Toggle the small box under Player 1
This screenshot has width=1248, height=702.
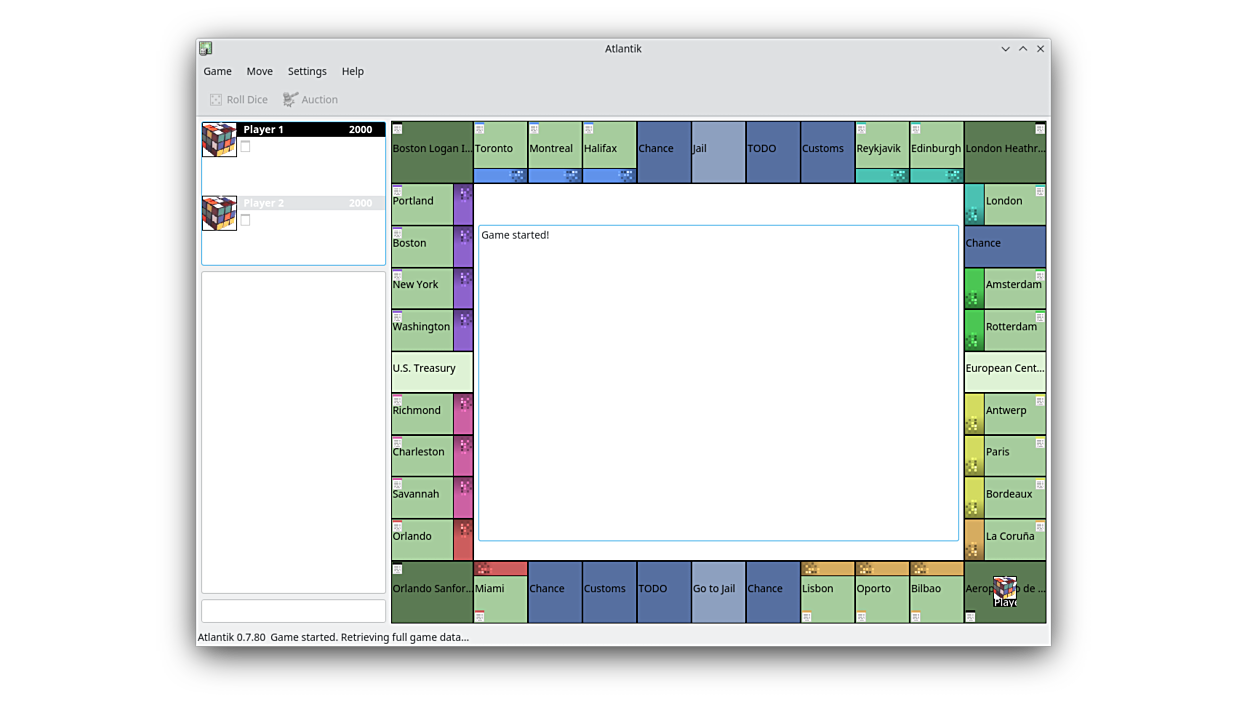pos(245,147)
